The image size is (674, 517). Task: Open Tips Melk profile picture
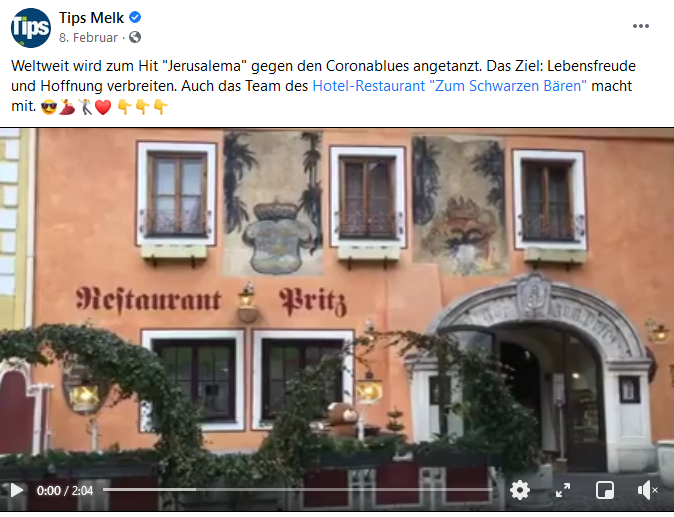pos(31,28)
